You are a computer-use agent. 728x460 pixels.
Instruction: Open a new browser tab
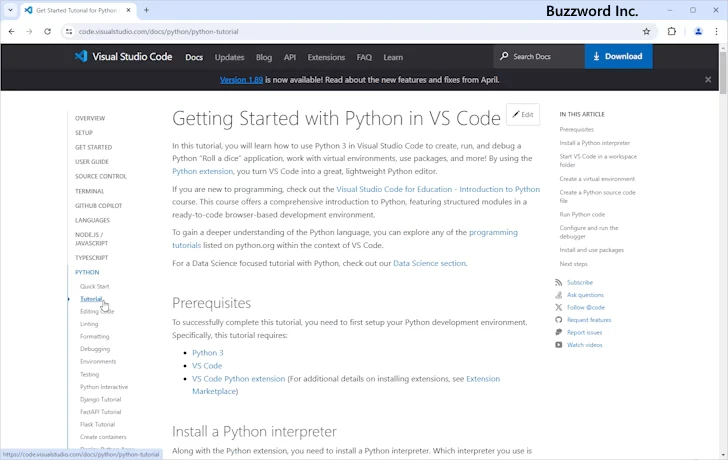click(x=146, y=10)
